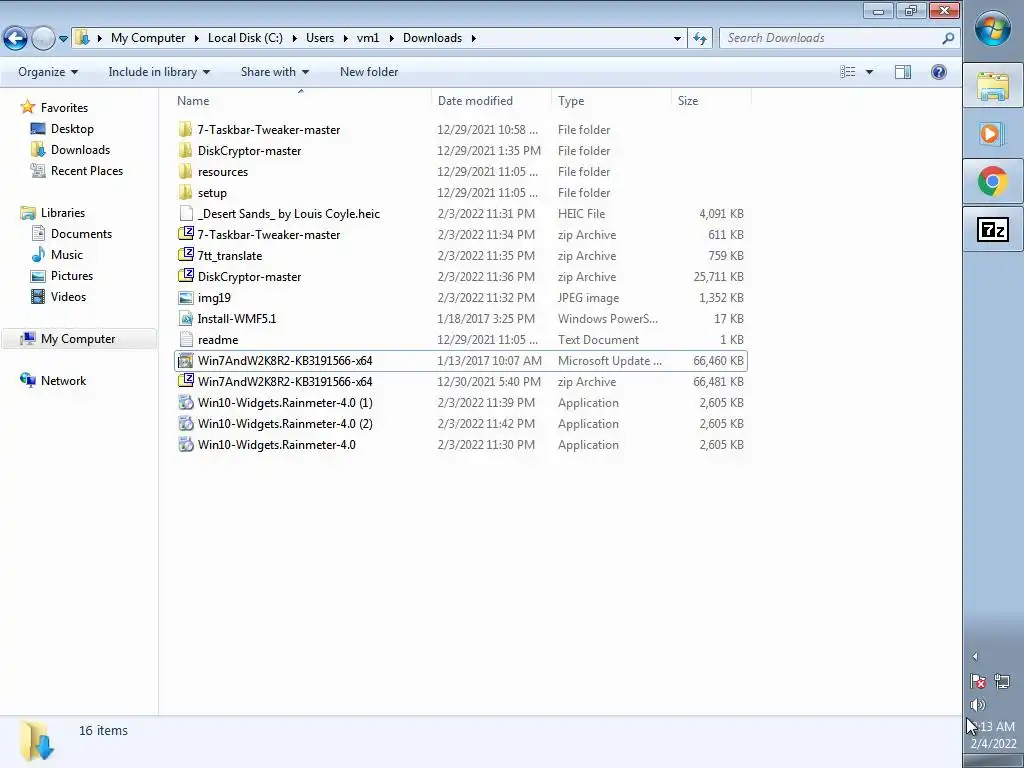The image size is (1024, 768).
Task: Select the Desert Sands heic file icon
Action: (185, 214)
